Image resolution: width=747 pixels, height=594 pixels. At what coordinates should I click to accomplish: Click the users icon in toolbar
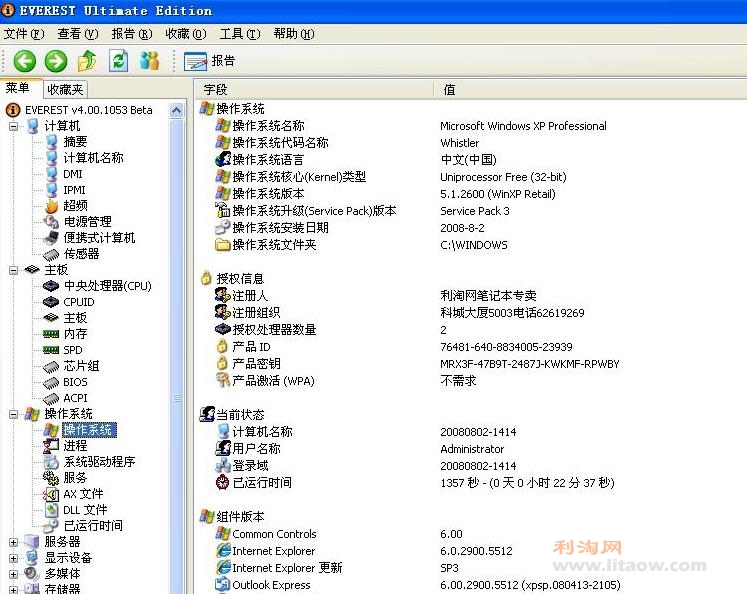pos(149,61)
